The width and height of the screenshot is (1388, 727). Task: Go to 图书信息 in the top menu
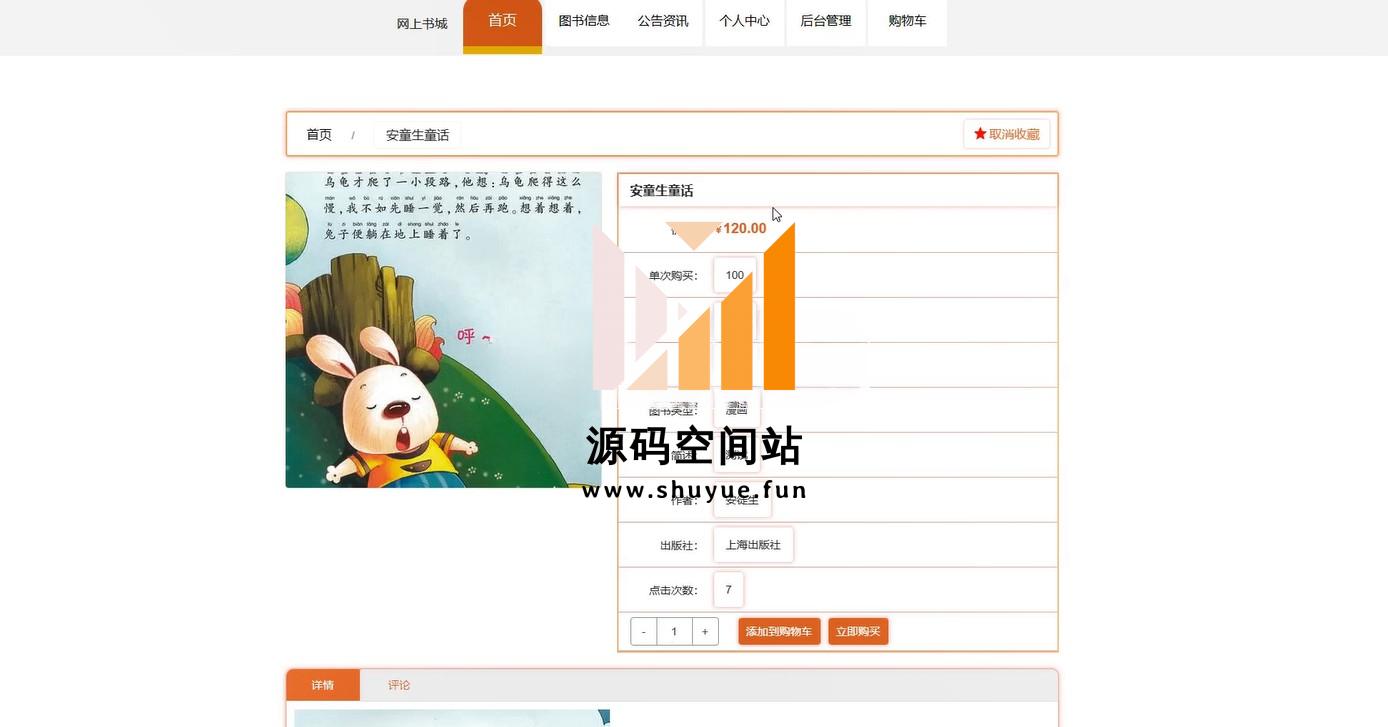(x=583, y=21)
